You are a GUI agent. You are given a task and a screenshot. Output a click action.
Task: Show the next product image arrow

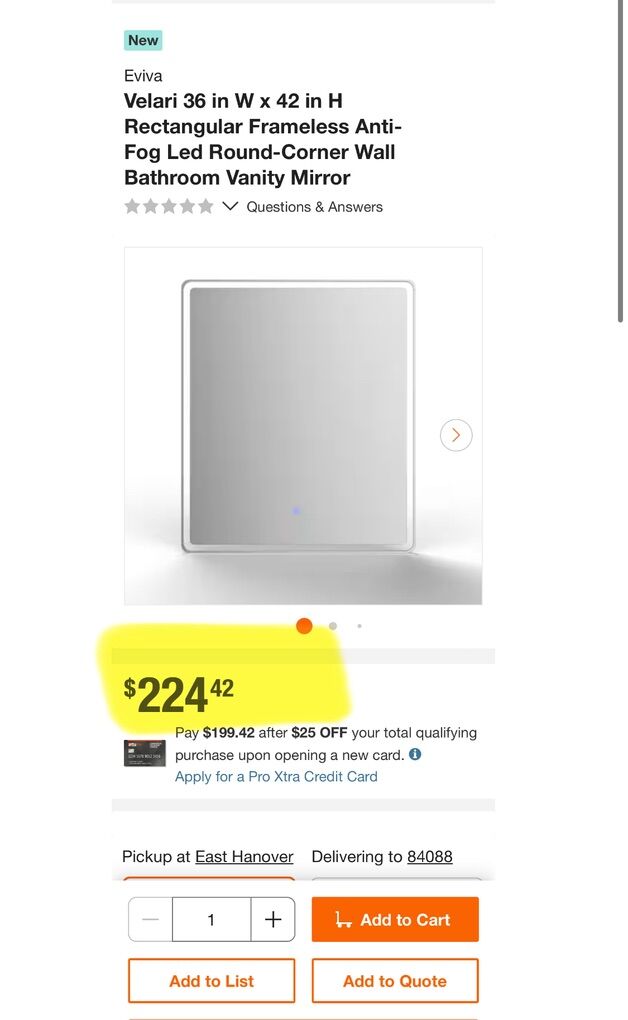pyautogui.click(x=456, y=435)
